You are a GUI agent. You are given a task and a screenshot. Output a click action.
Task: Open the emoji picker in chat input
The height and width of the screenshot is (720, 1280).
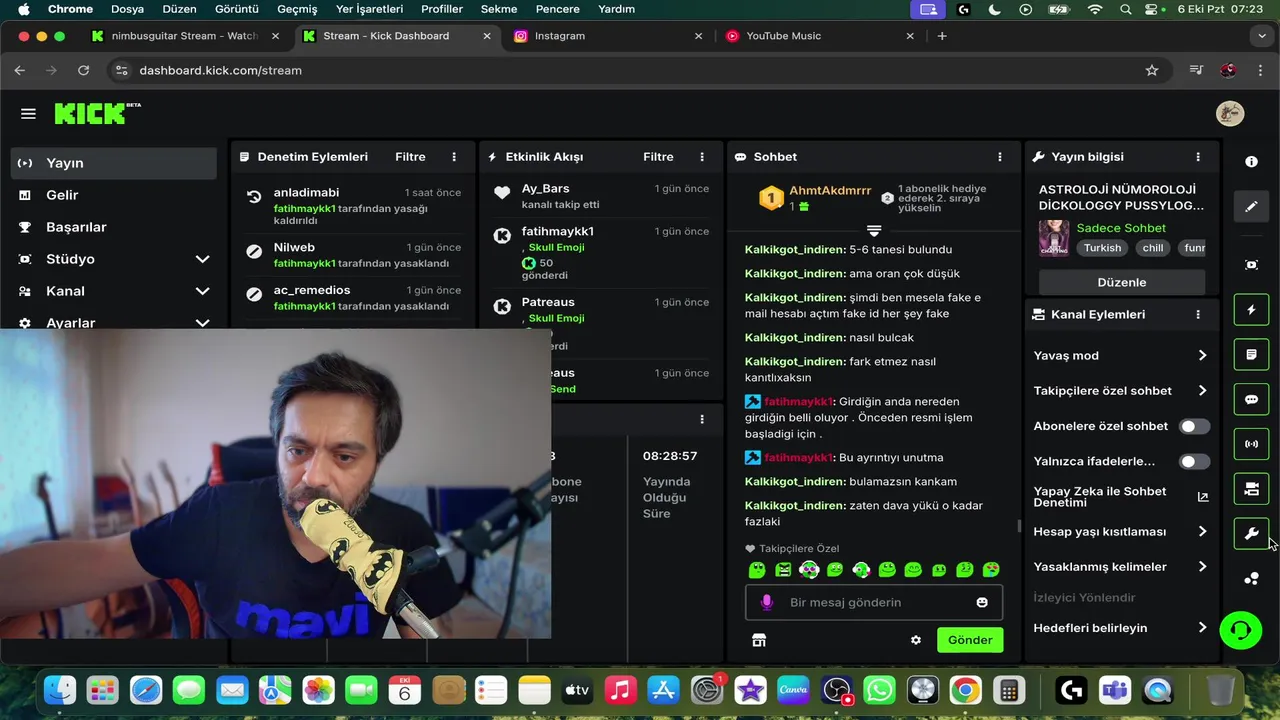tap(982, 602)
